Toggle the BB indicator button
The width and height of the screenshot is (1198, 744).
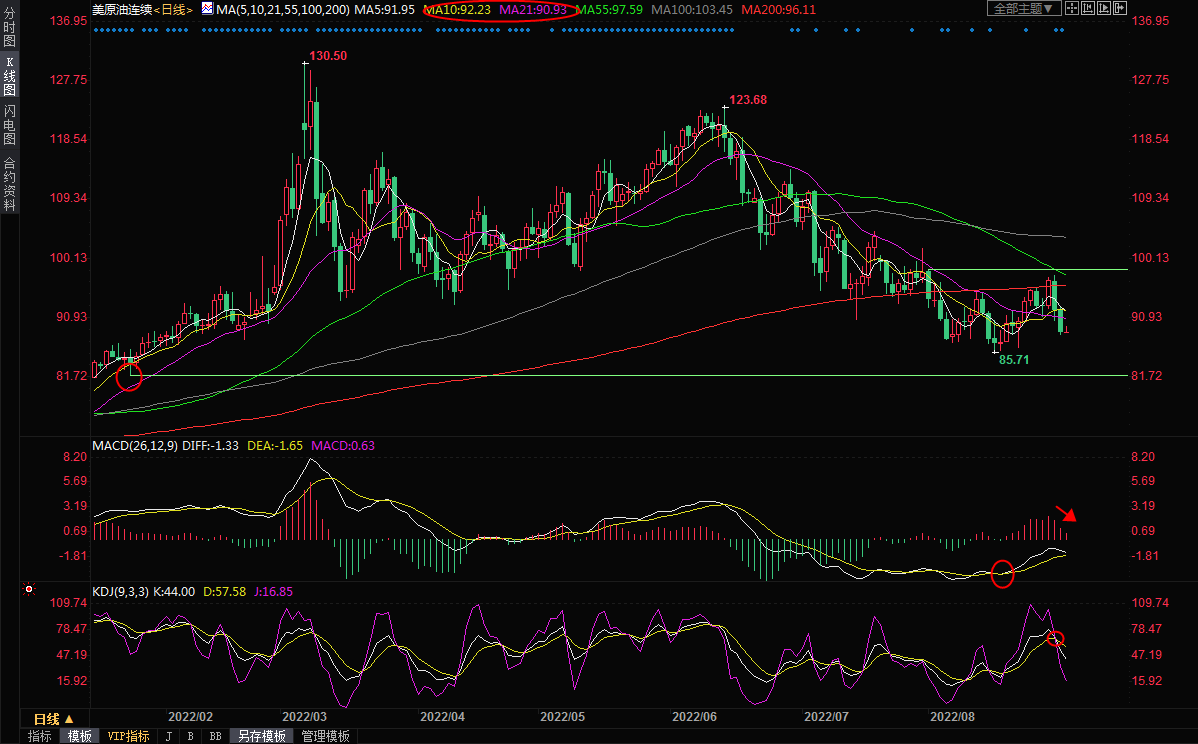point(214,736)
